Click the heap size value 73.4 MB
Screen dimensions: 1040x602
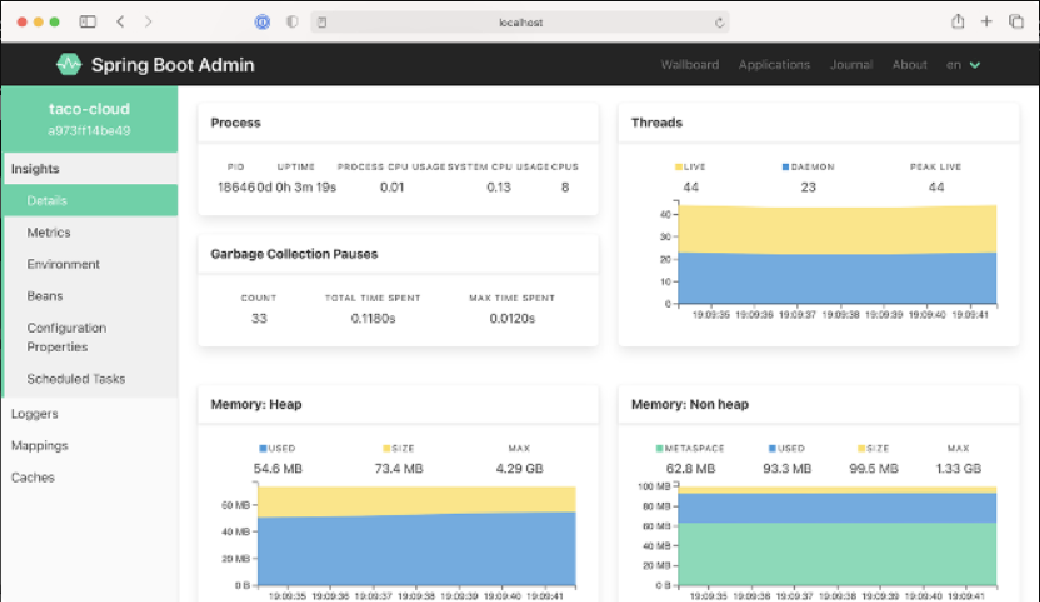(399, 469)
